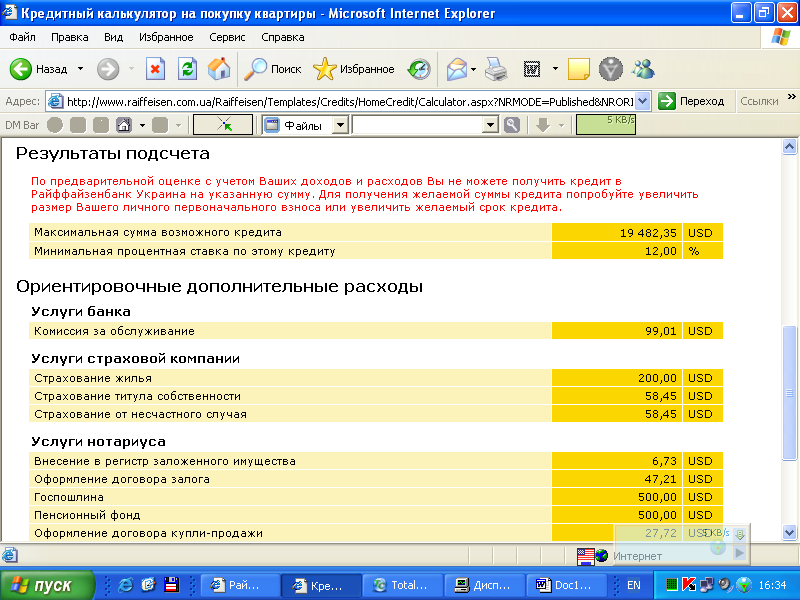Expand the Mail button dropdown arrow
The image size is (800, 600).
coord(473,69)
